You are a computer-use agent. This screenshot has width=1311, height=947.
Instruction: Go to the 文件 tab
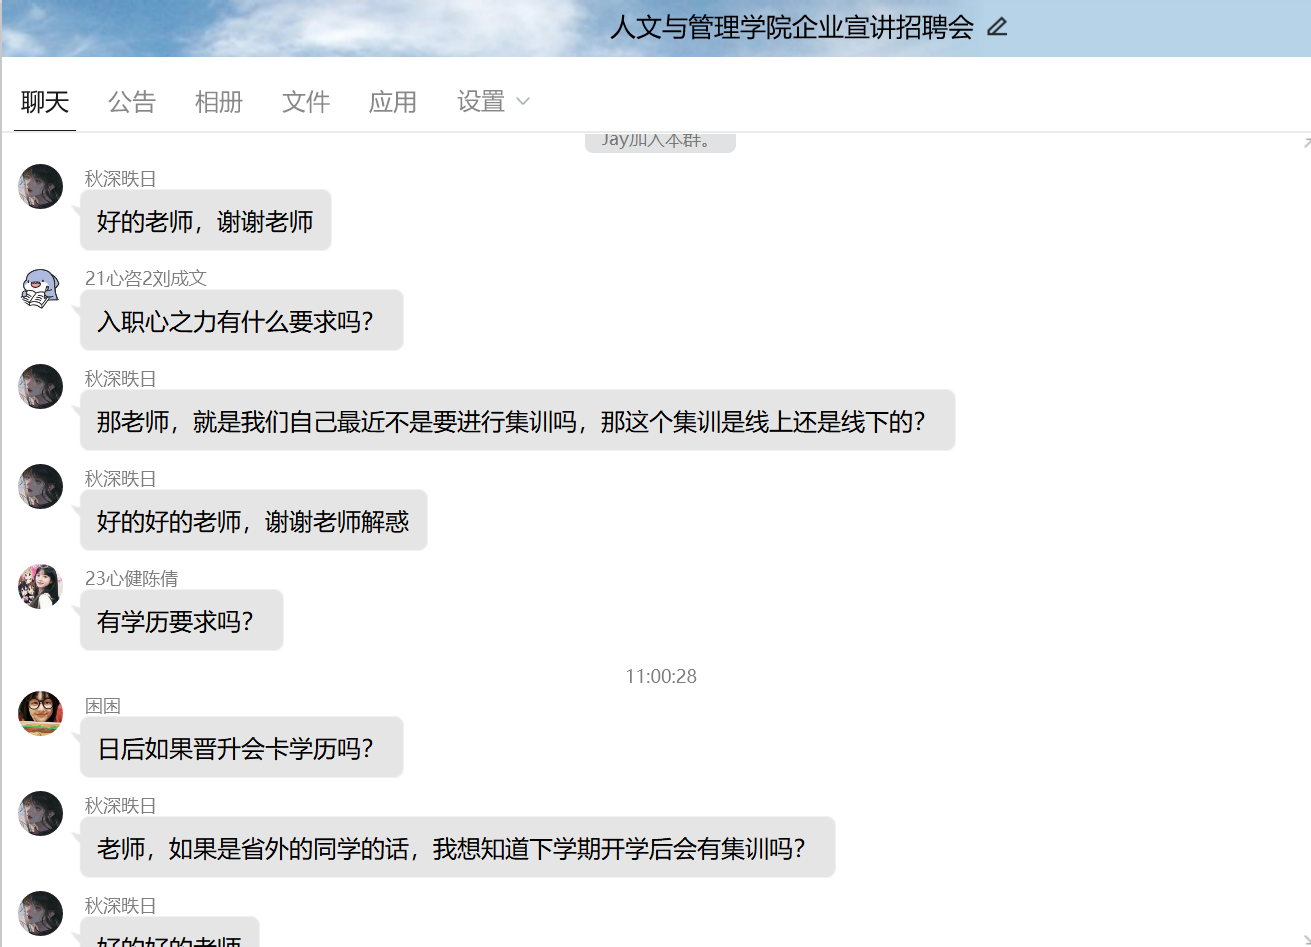pyautogui.click(x=306, y=102)
